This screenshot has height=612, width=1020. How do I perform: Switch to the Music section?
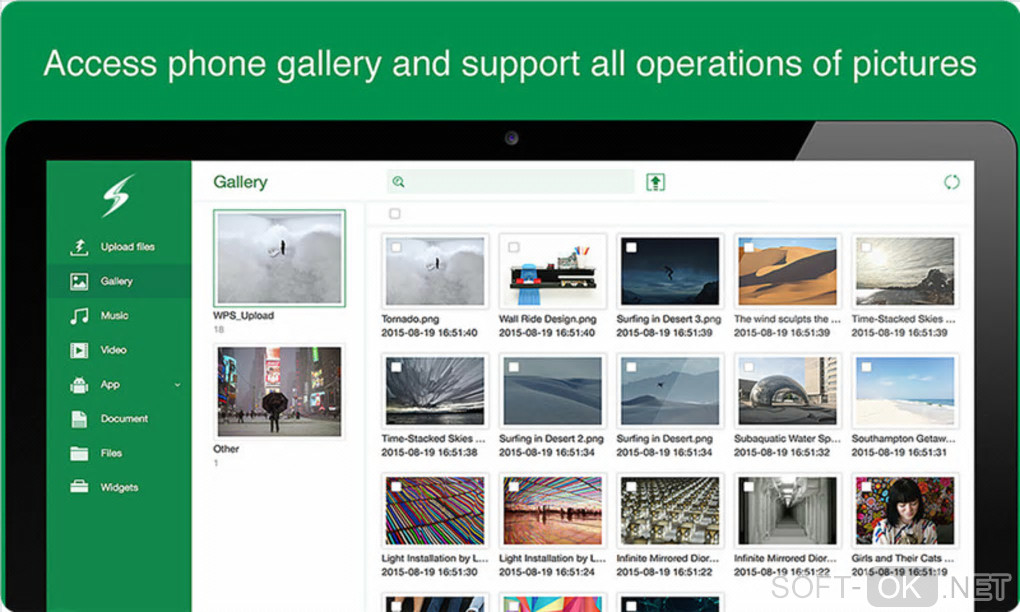point(114,315)
